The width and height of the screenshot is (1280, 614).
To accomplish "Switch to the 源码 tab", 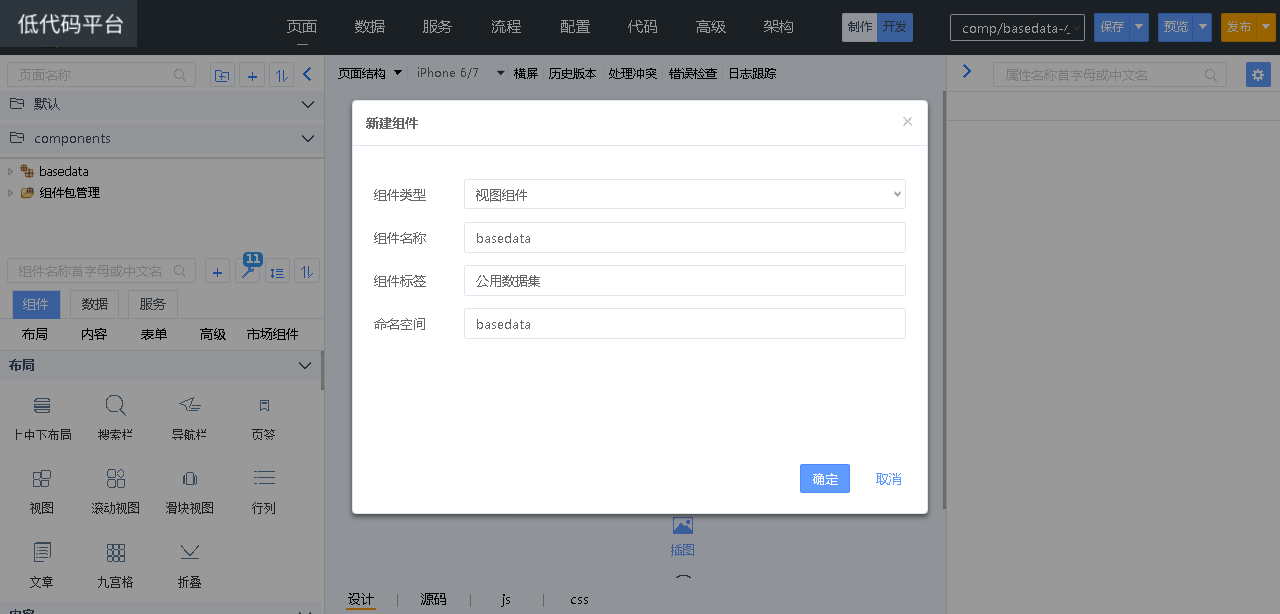I will [x=433, y=600].
